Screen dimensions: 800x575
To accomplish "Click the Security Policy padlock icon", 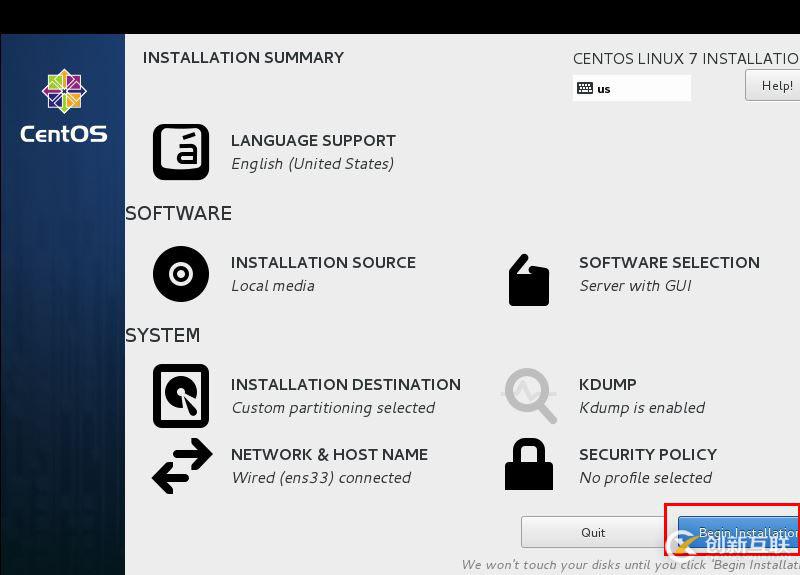I will coord(529,464).
